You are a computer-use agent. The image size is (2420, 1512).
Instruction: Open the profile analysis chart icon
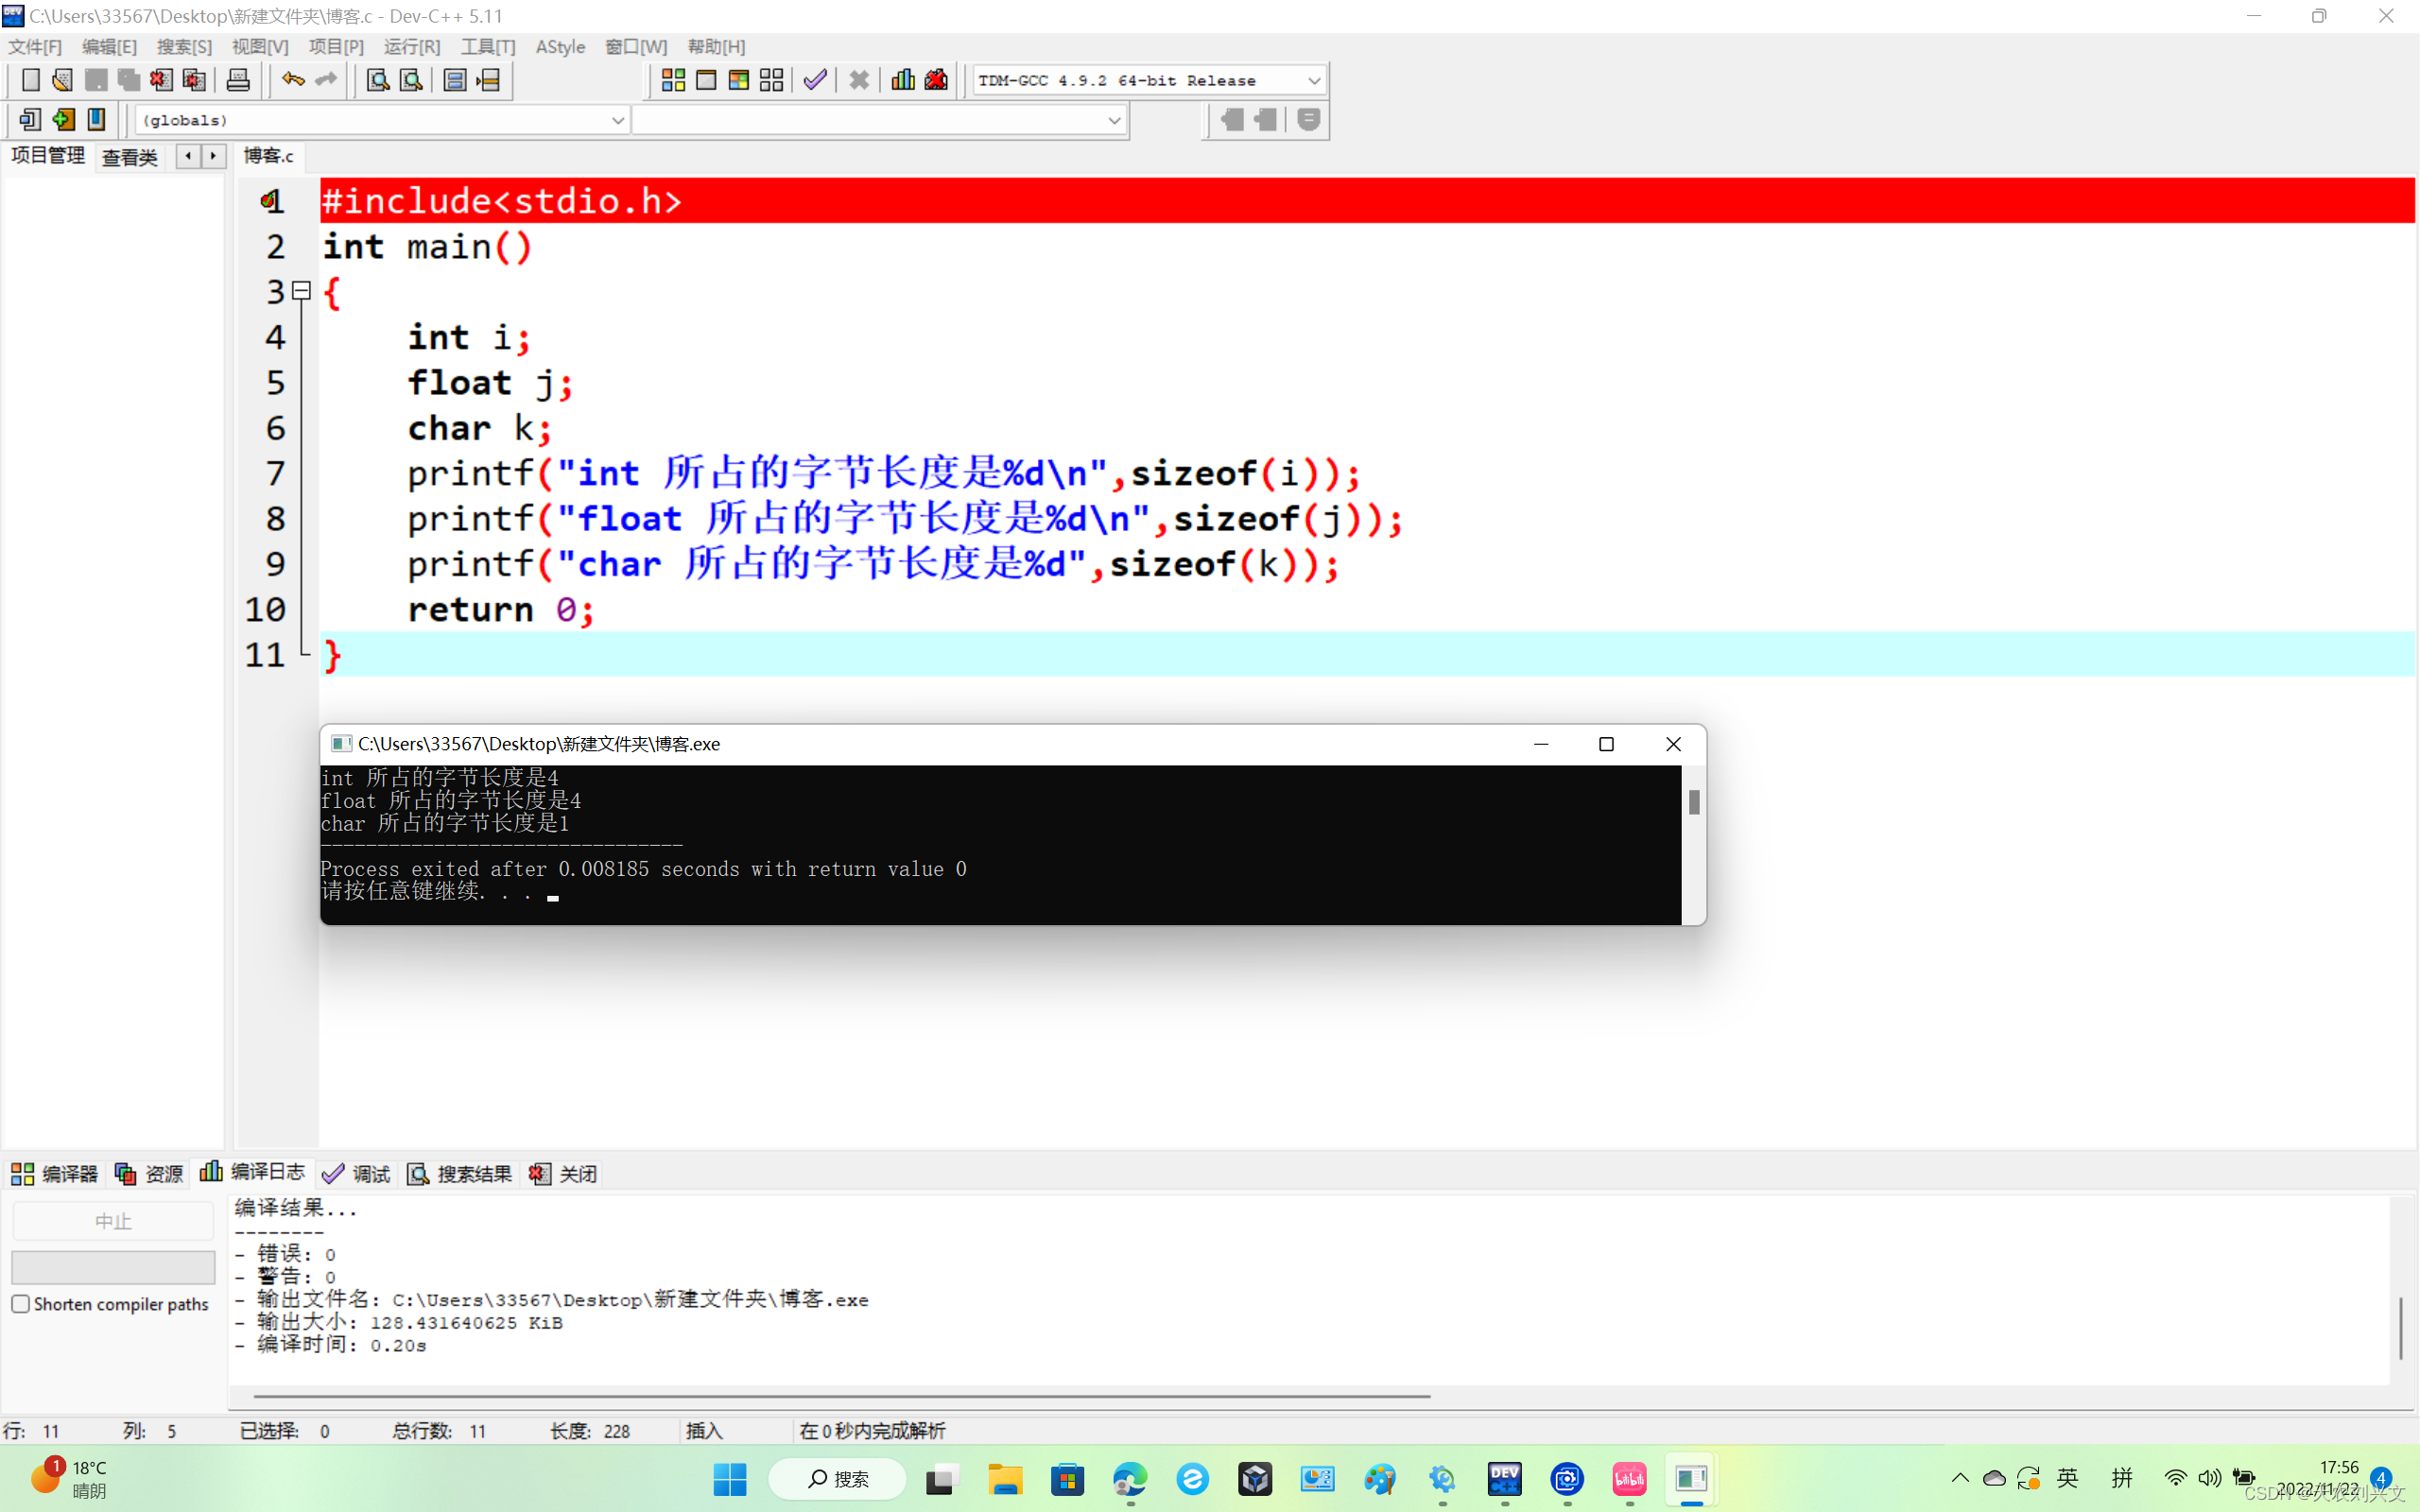coord(903,80)
